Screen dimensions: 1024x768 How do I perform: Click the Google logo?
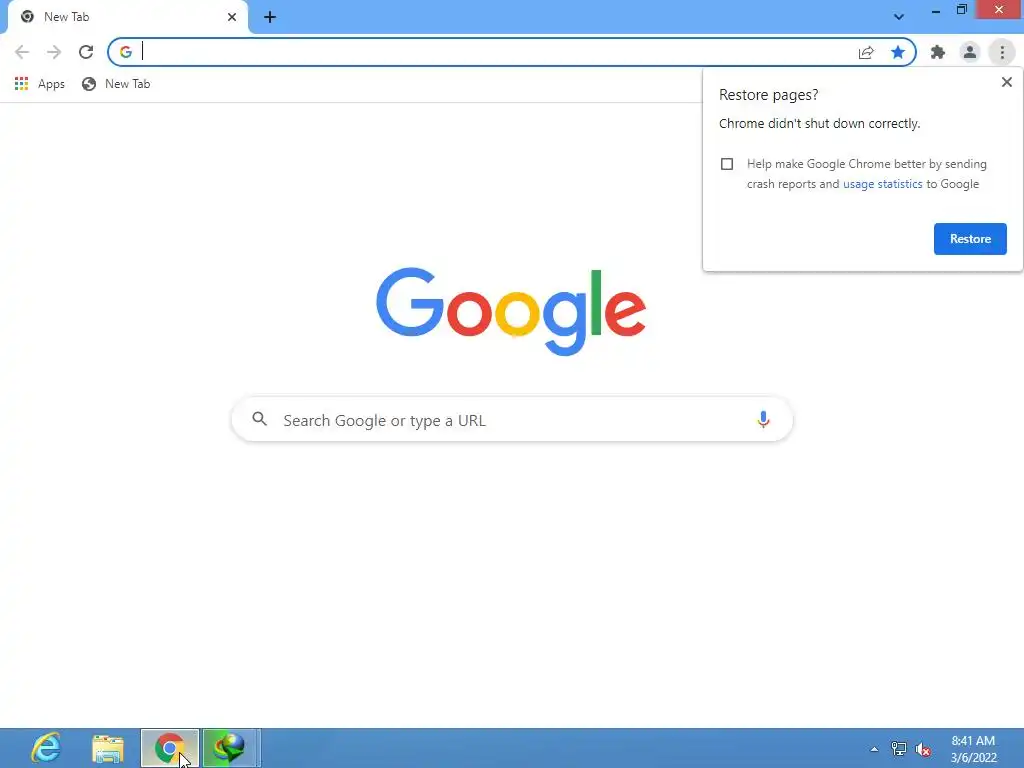point(511,312)
